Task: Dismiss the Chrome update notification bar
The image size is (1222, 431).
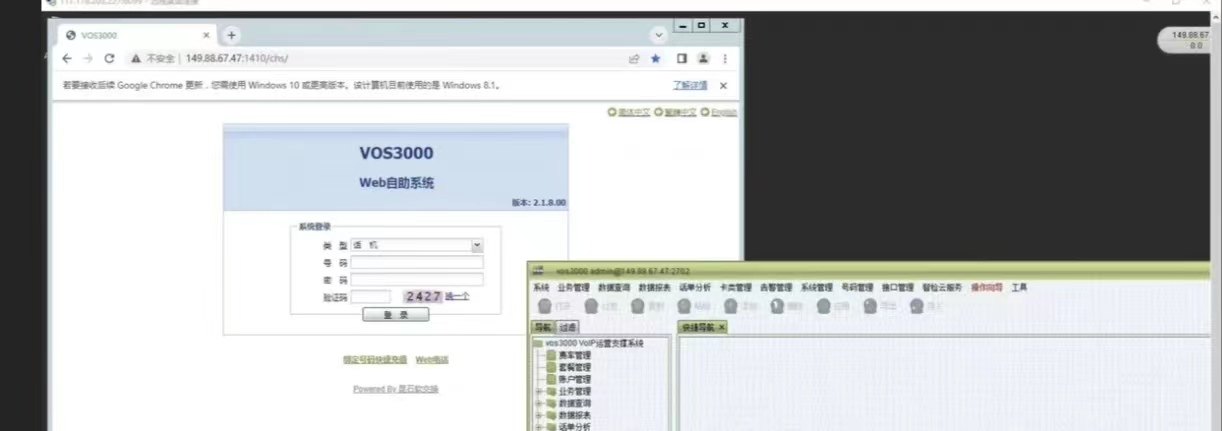Action: click(723, 86)
